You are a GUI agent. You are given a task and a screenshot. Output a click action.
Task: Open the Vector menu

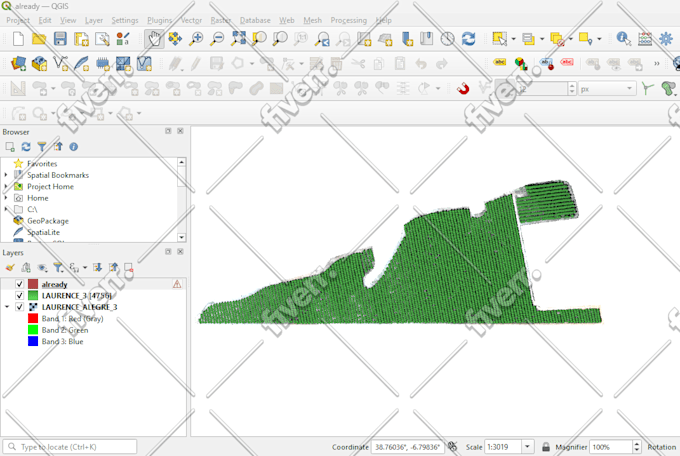(x=191, y=20)
